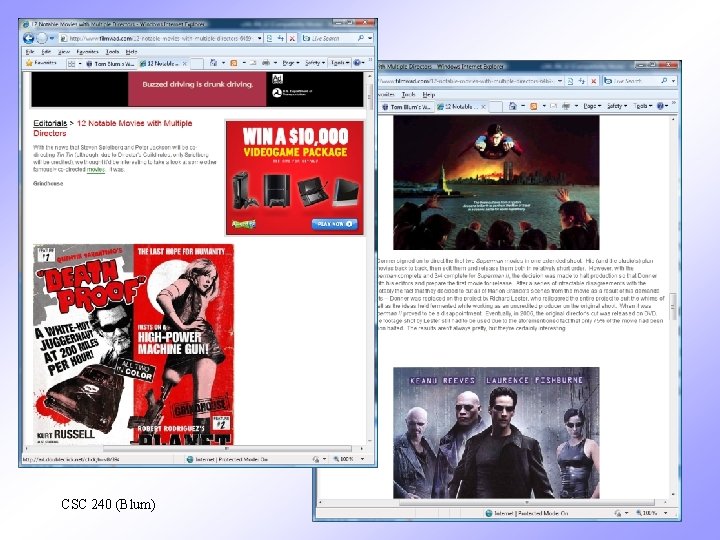Click the search magnifier icon in the front window
The image size is (720, 540).
click(x=361, y=38)
